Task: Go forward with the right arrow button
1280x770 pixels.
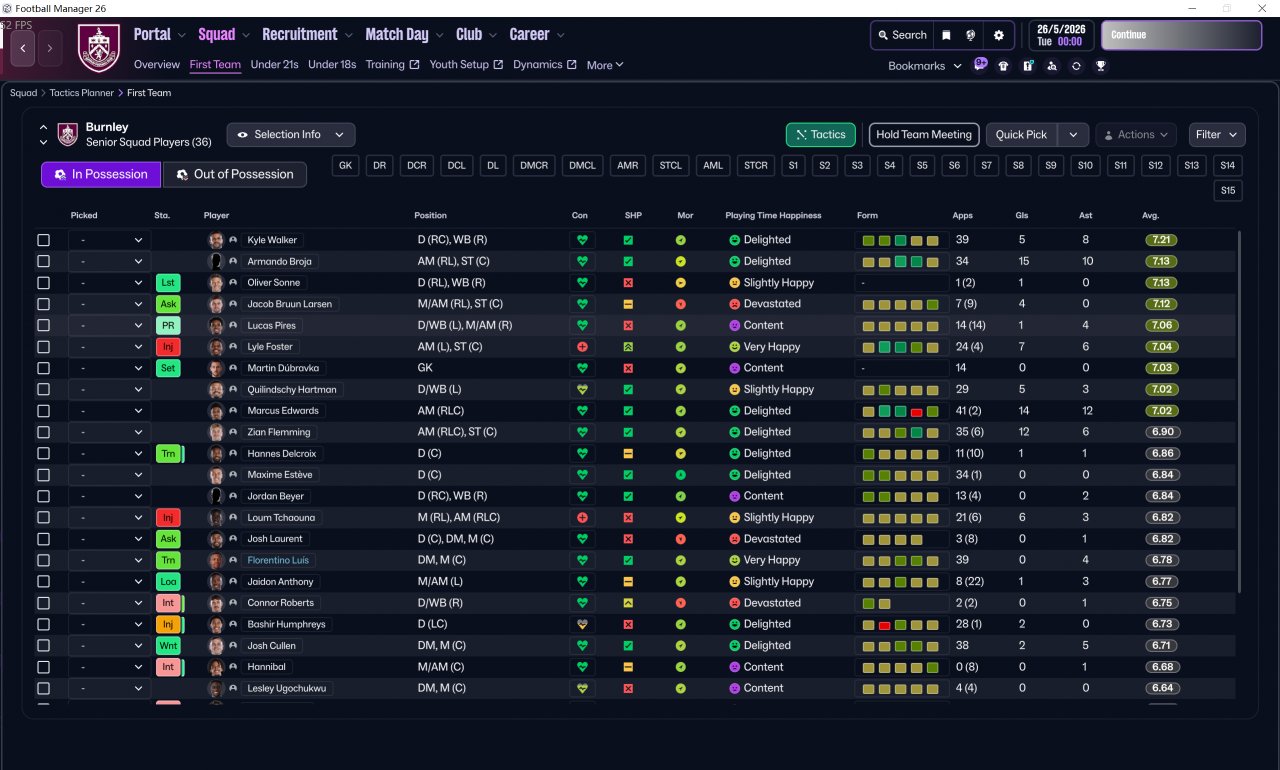Action: click(50, 47)
